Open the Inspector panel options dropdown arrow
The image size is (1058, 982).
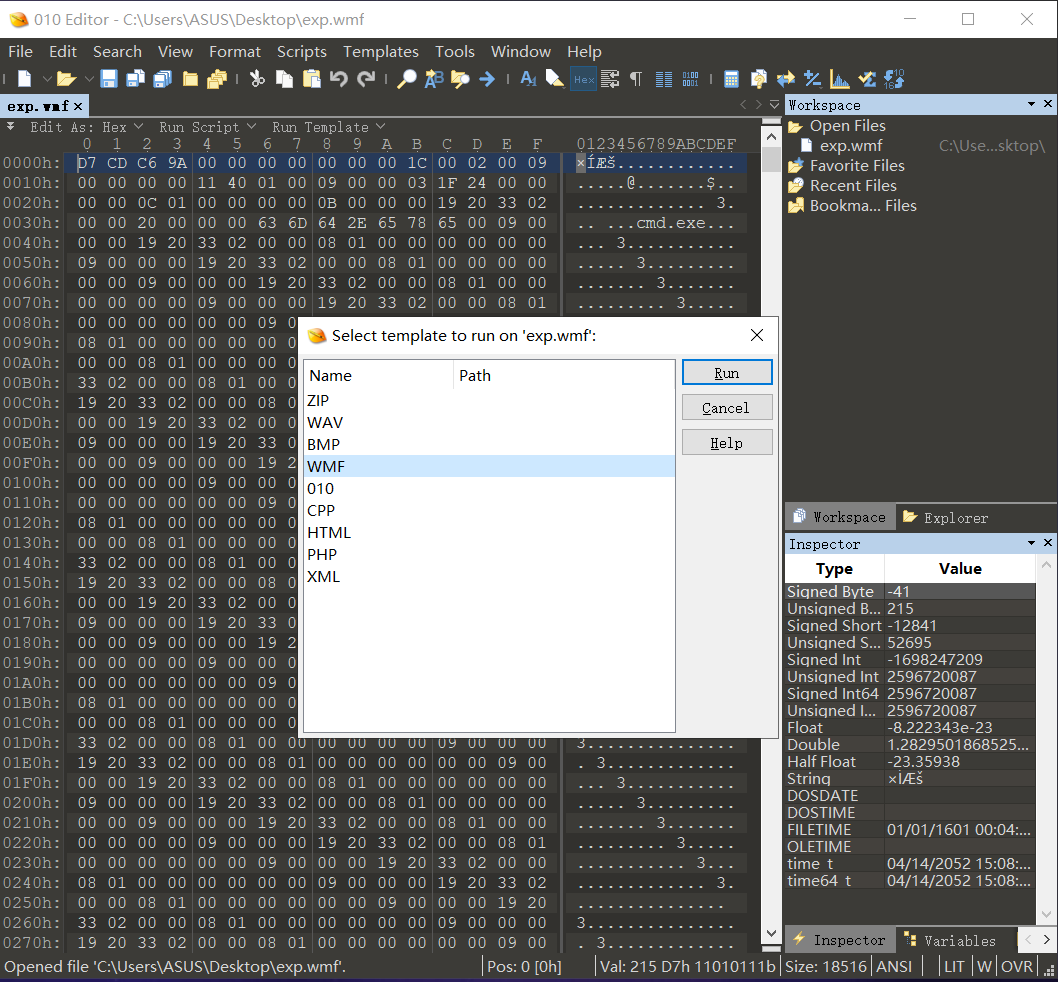click(1031, 543)
